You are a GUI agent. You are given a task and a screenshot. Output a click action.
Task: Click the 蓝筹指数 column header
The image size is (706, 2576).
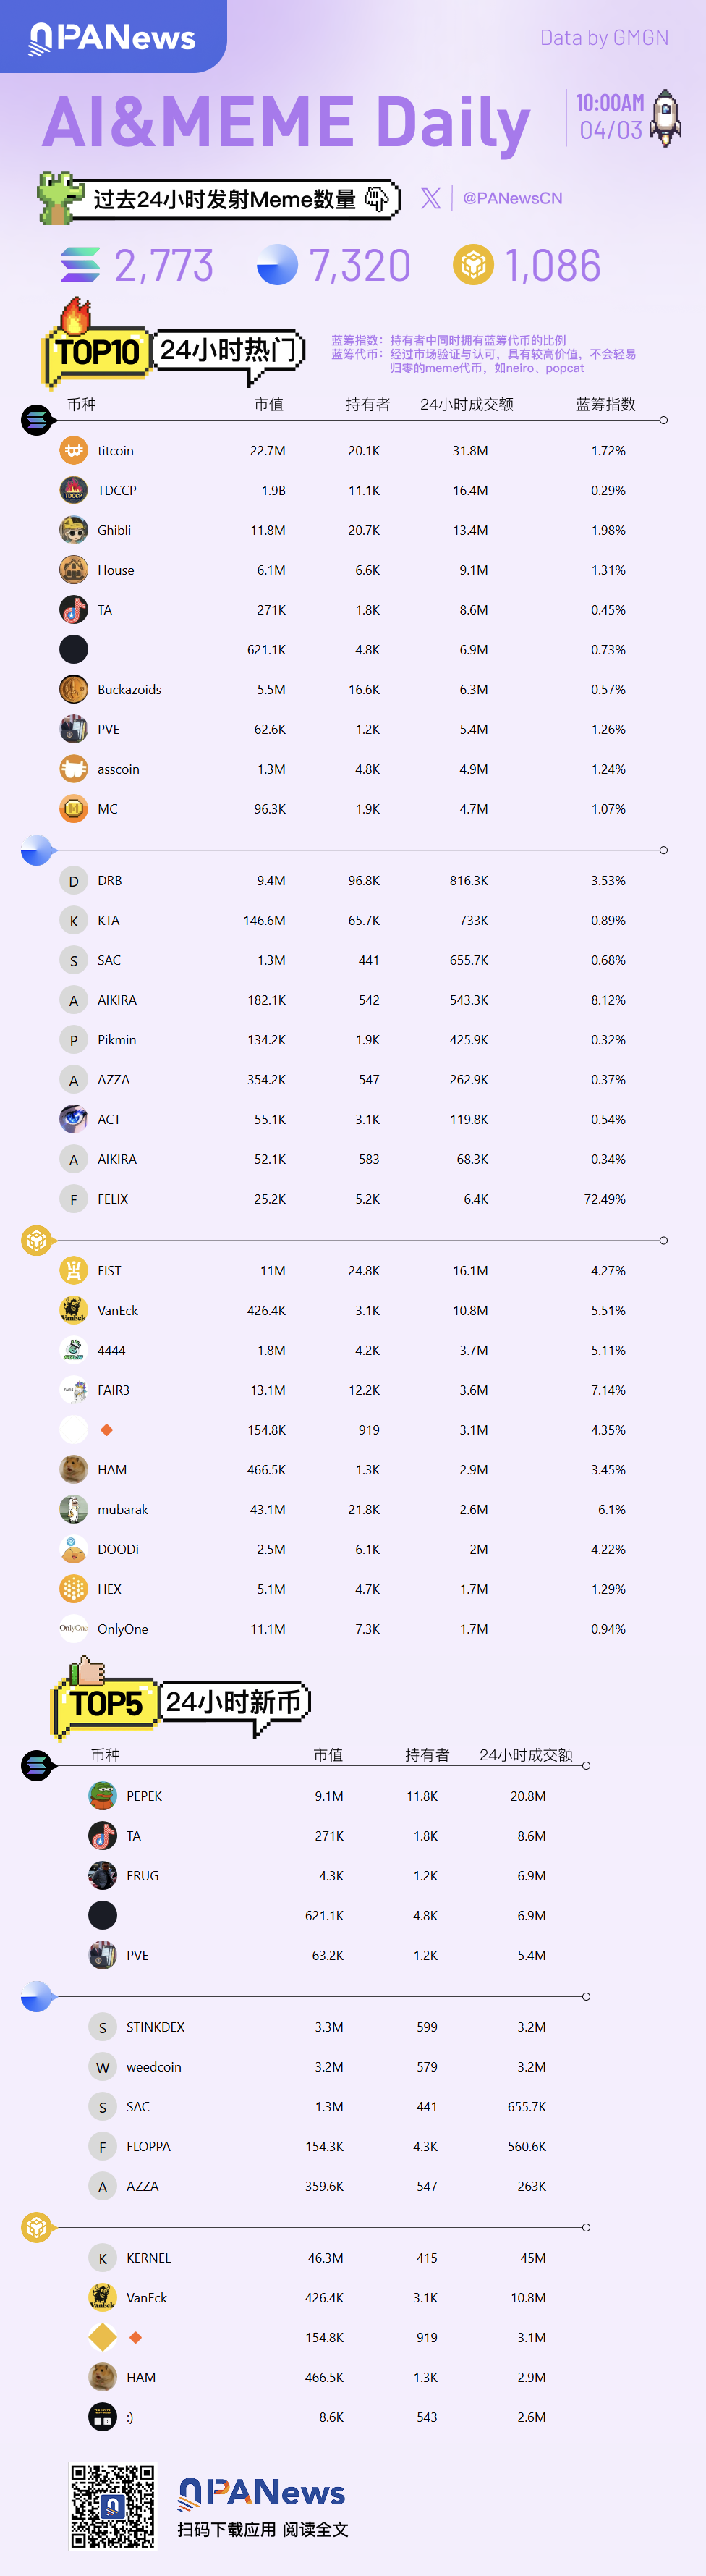605,404
